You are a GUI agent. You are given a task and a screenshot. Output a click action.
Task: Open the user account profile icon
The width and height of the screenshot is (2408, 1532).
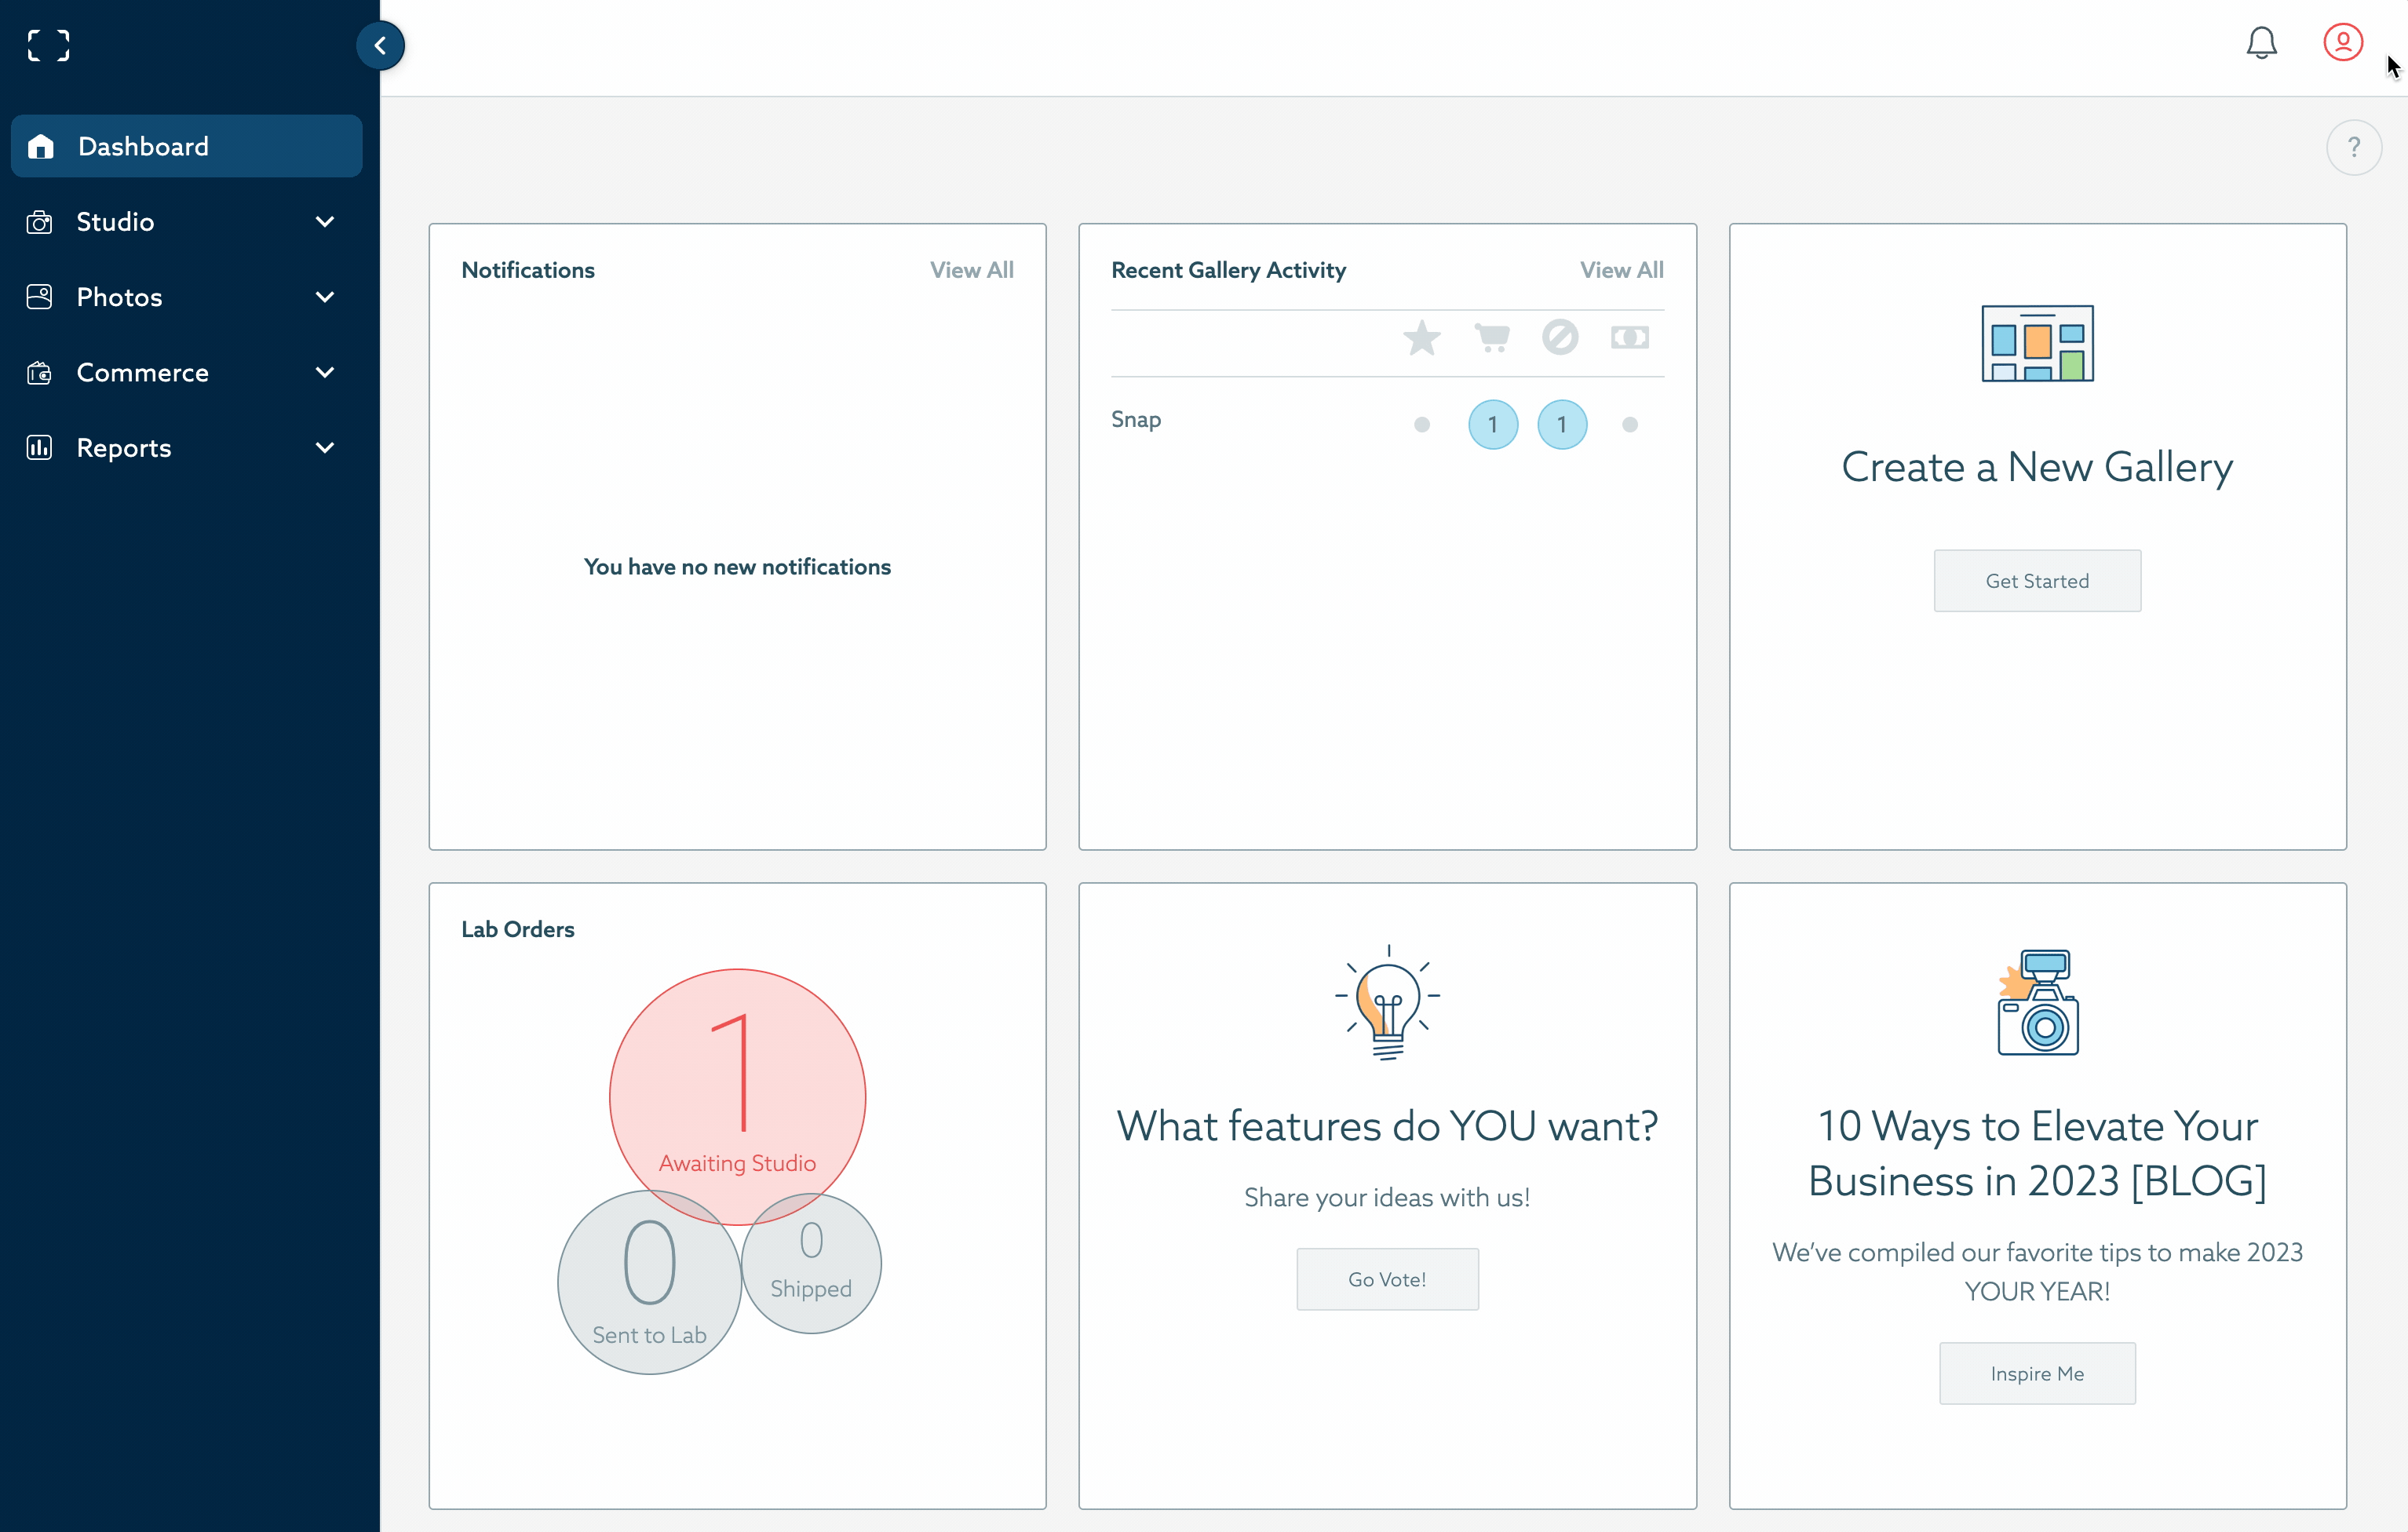(2342, 43)
